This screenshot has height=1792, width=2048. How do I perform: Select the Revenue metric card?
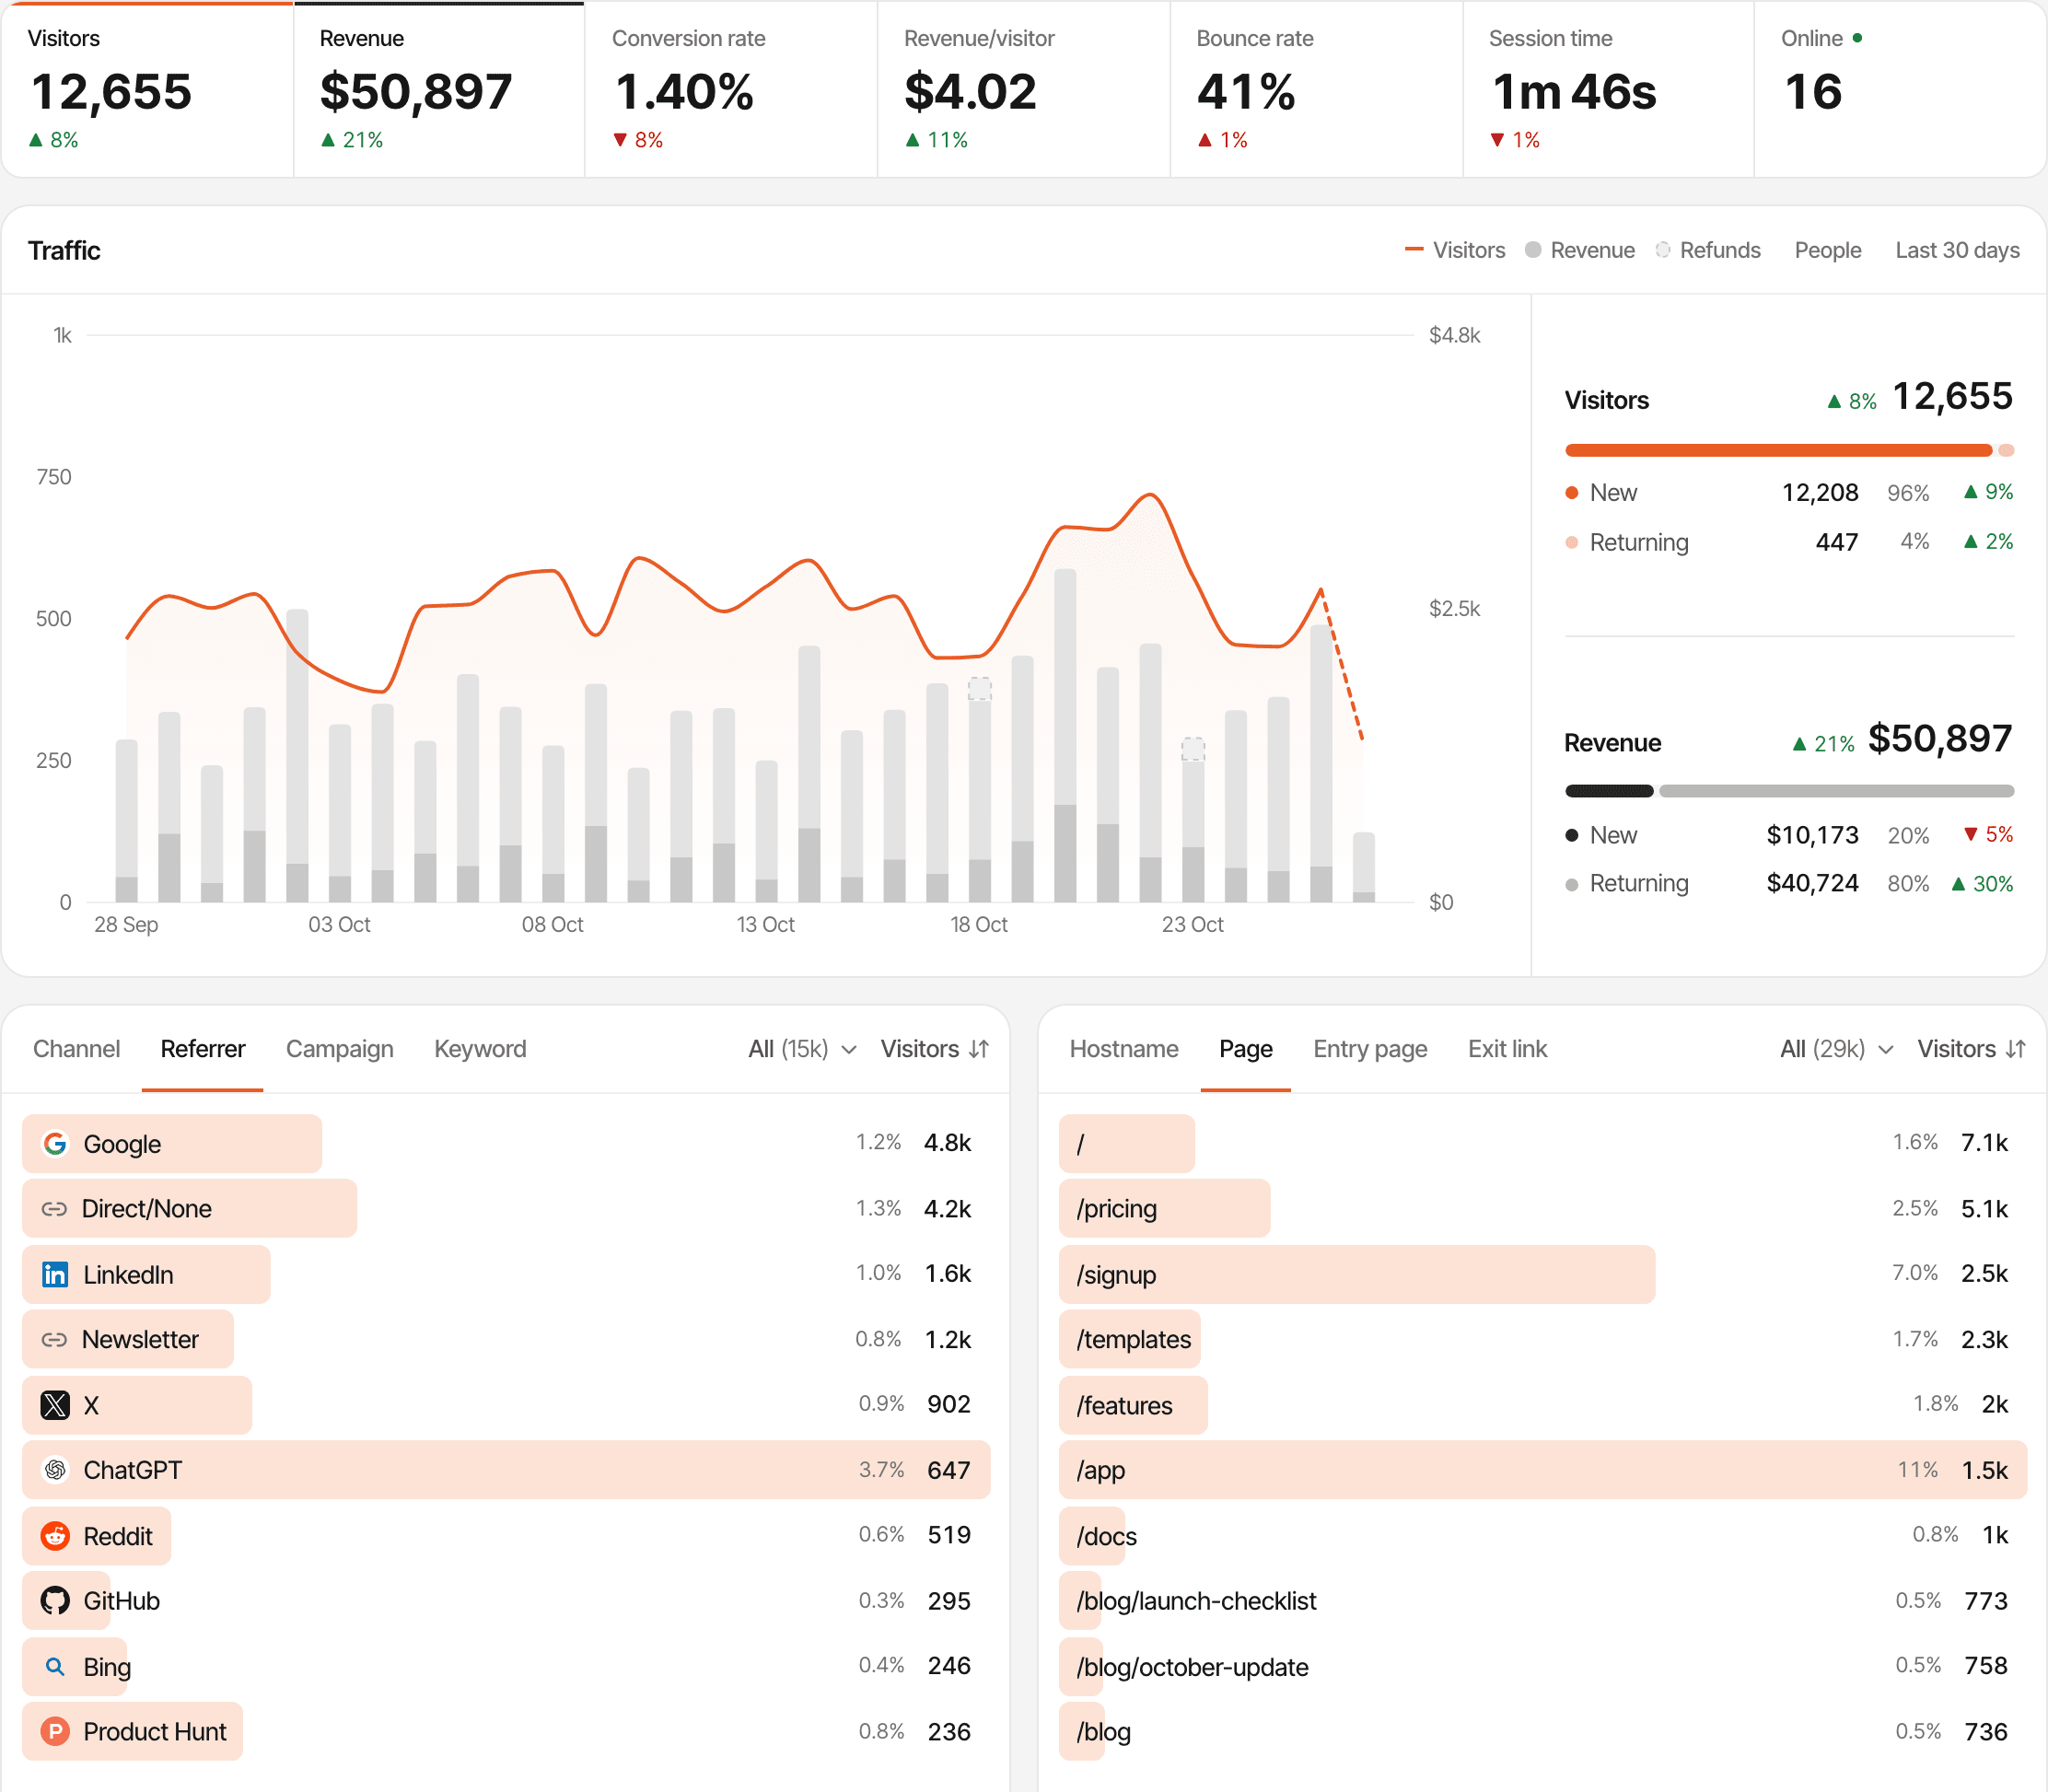coord(439,90)
